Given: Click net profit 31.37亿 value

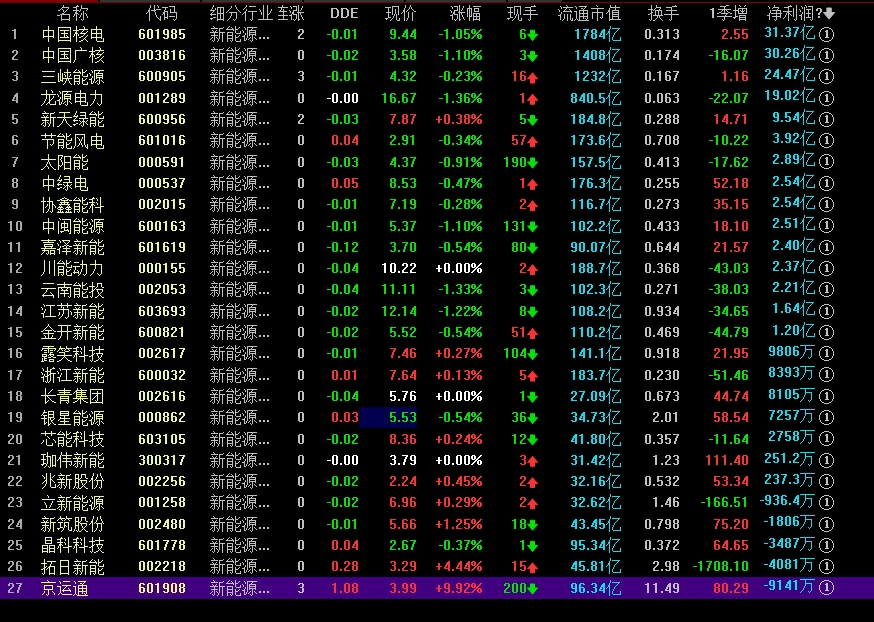Looking at the screenshot, I should (x=789, y=33).
